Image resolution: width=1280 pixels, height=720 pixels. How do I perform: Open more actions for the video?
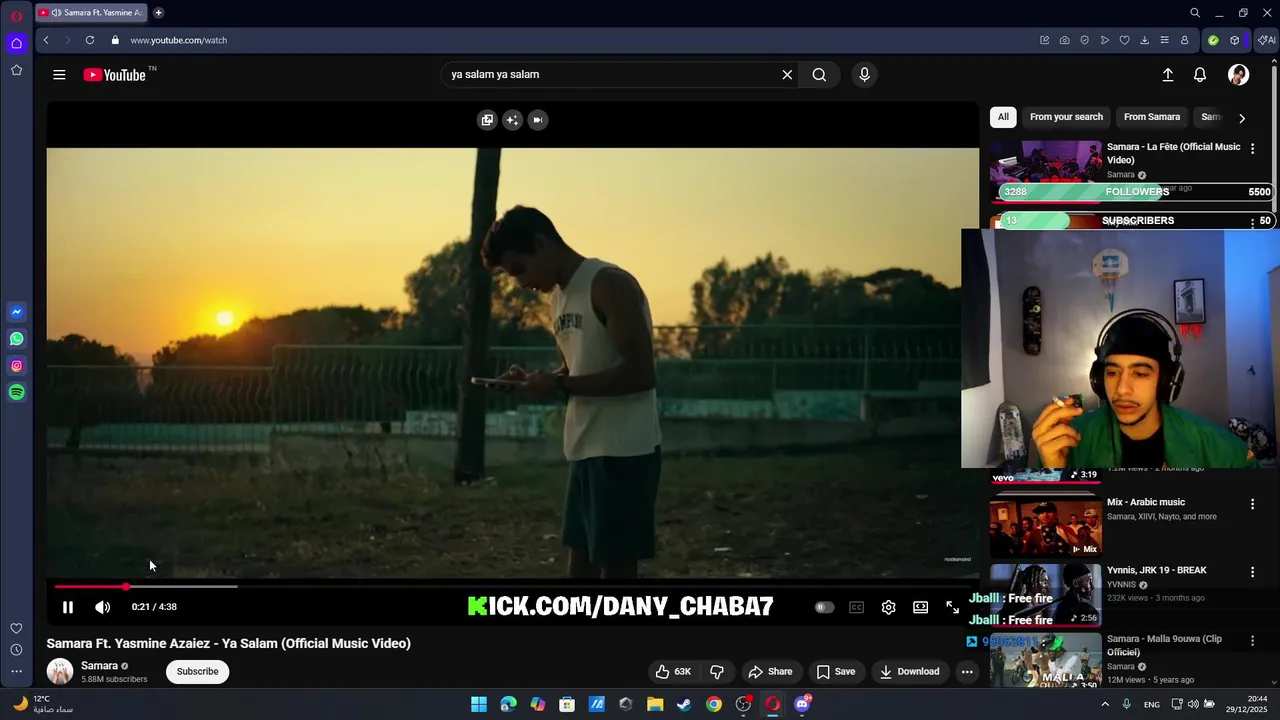tap(967, 672)
